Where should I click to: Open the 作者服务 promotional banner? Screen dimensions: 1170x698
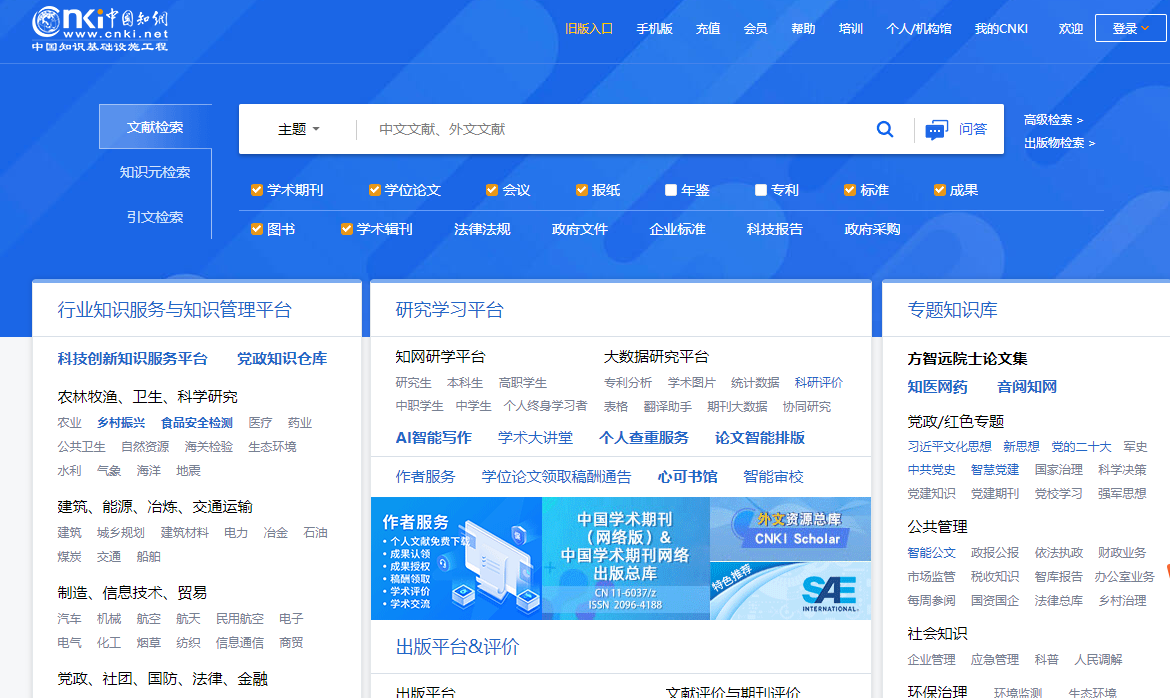(455, 558)
